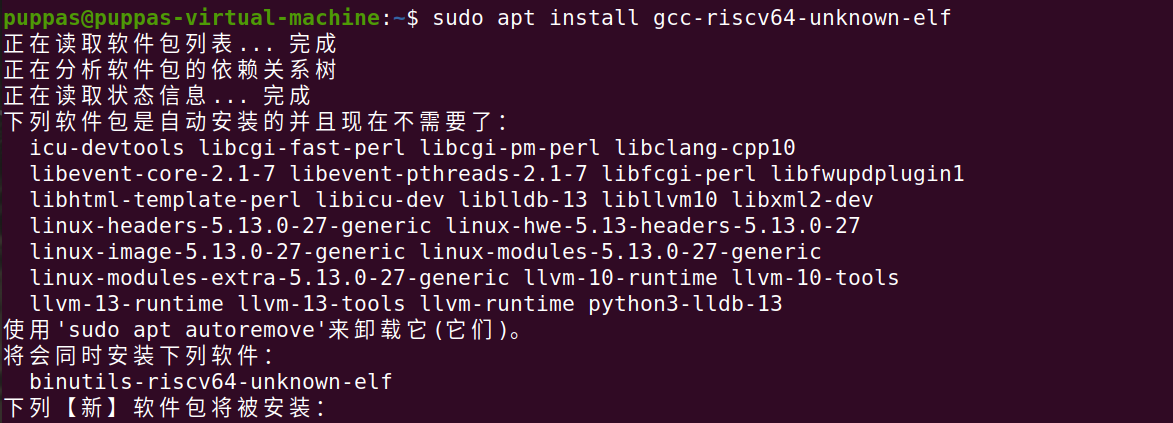Screen dimensions: 1173x423
Task: Click the llvm-13-runtime package name
Action: [x=127, y=304]
